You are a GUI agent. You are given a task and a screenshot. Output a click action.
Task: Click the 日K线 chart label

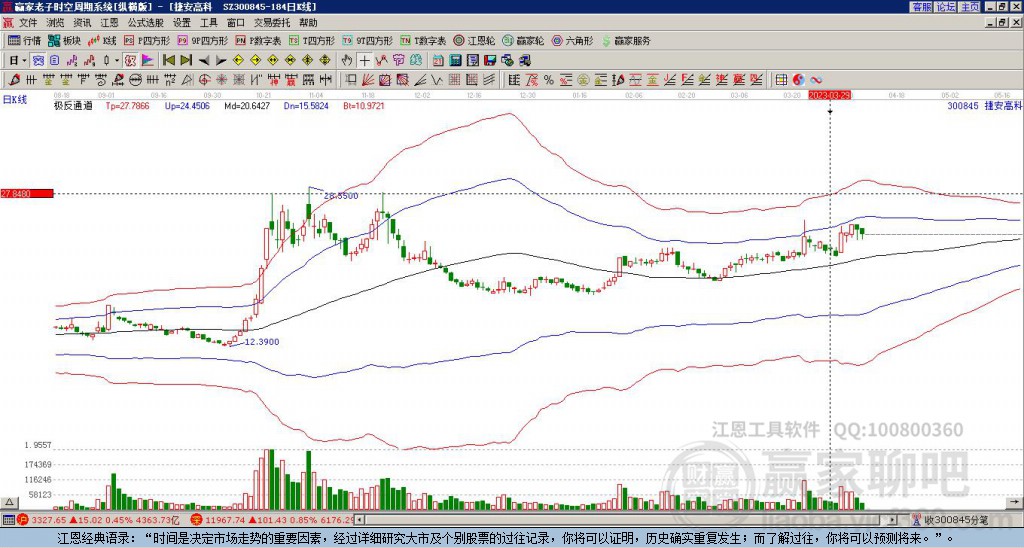click(x=14, y=100)
